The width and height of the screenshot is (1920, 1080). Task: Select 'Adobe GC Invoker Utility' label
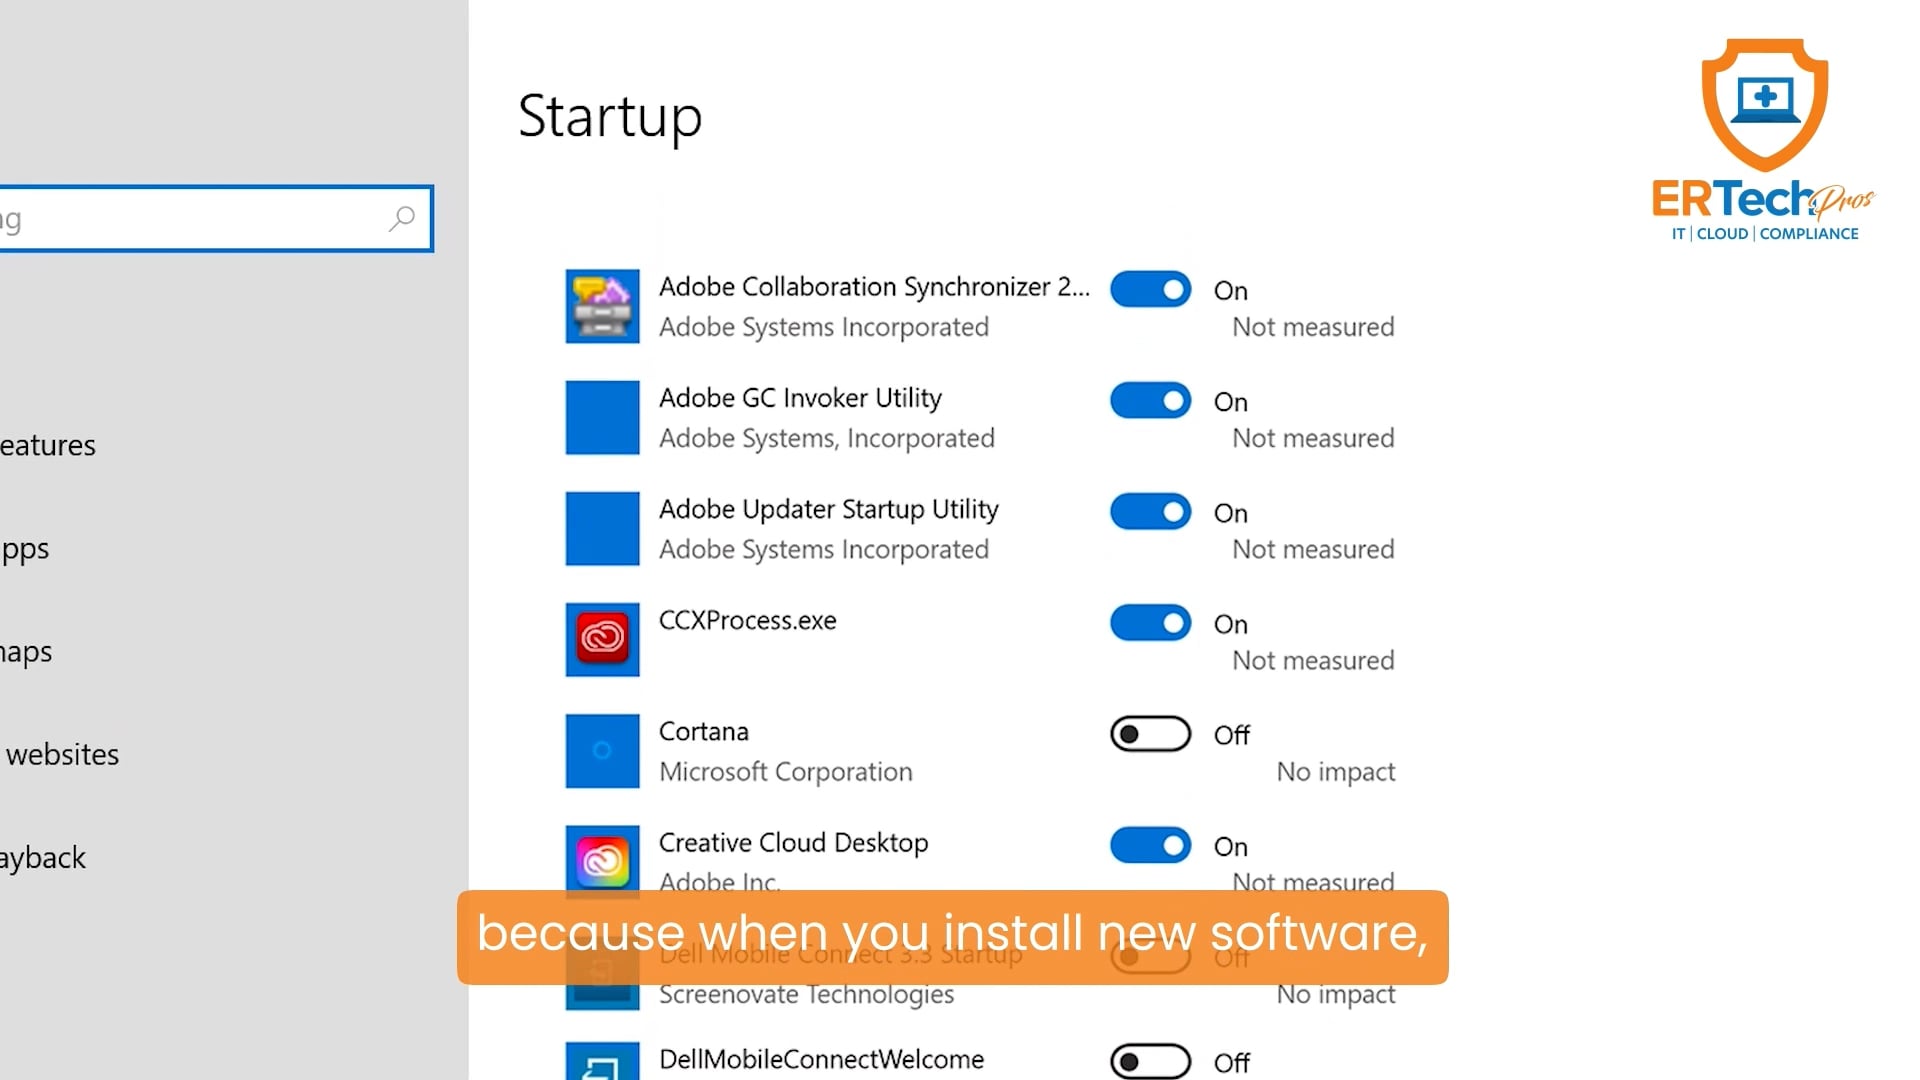[x=800, y=398]
